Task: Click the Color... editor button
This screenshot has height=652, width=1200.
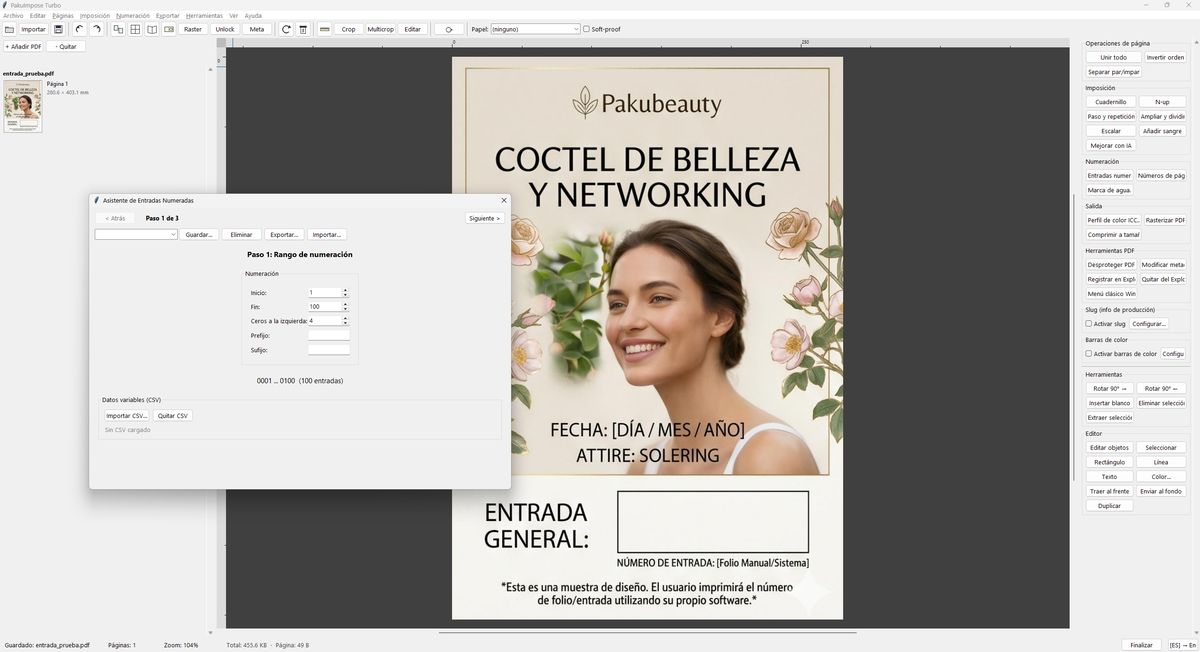Action: pyautogui.click(x=1161, y=477)
